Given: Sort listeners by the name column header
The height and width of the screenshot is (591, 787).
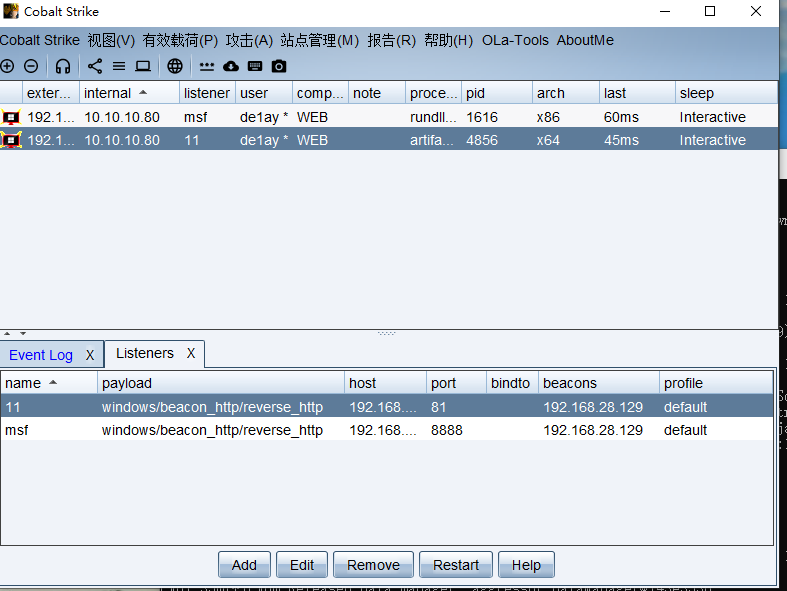Looking at the screenshot, I should pos(30,383).
